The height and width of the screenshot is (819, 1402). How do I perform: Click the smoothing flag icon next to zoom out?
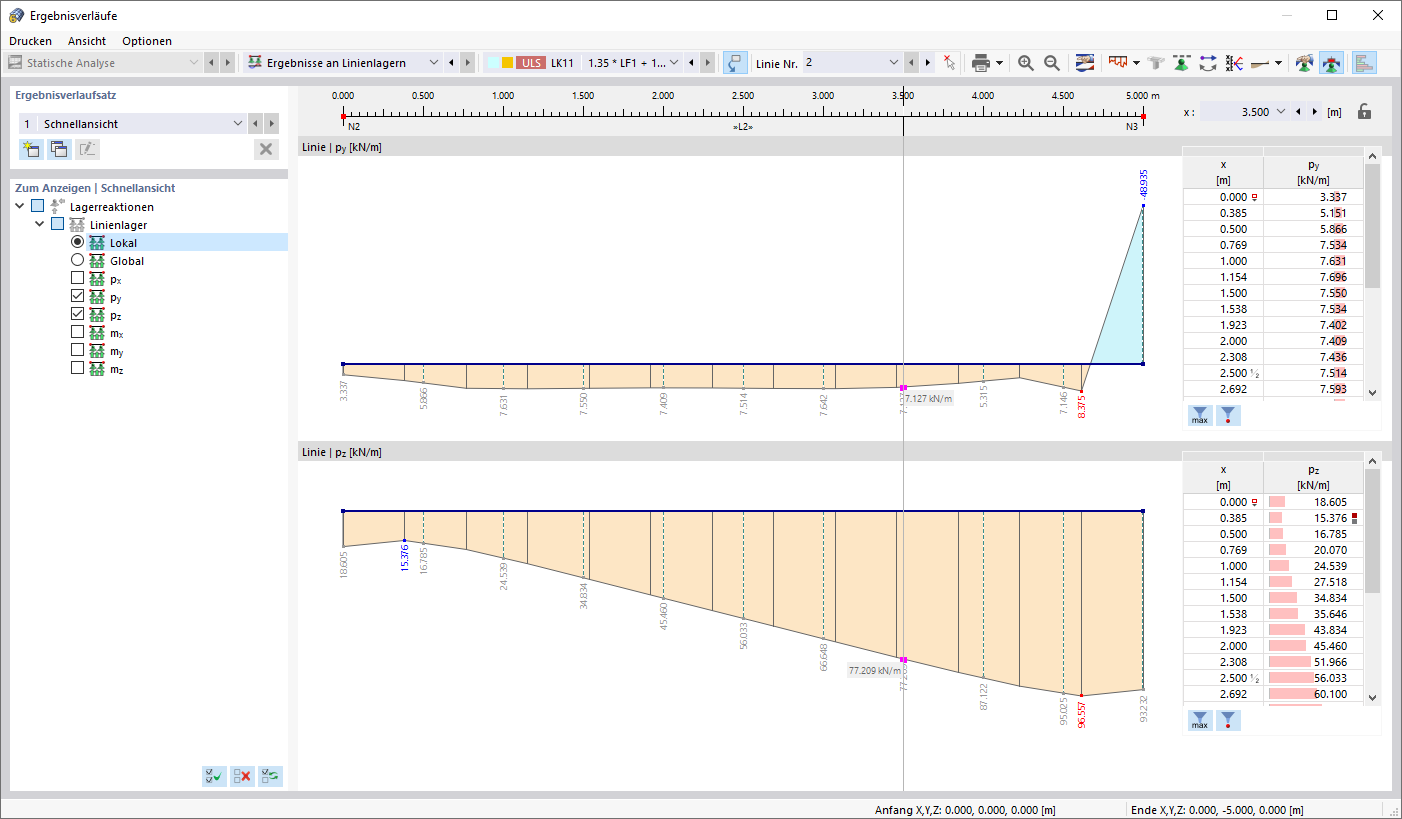tap(1085, 62)
